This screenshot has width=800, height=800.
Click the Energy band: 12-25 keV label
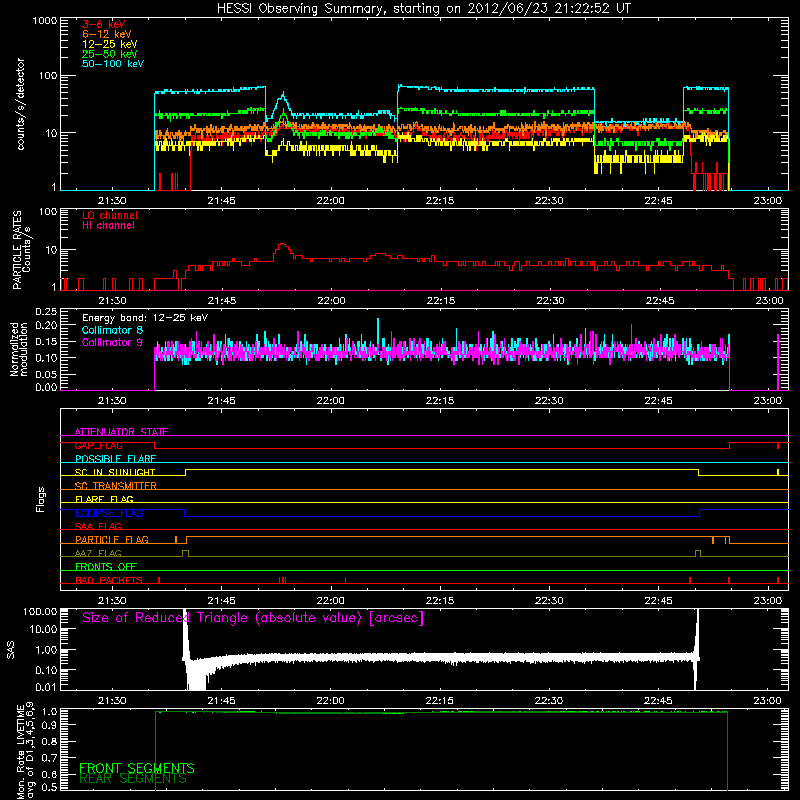coord(145,318)
